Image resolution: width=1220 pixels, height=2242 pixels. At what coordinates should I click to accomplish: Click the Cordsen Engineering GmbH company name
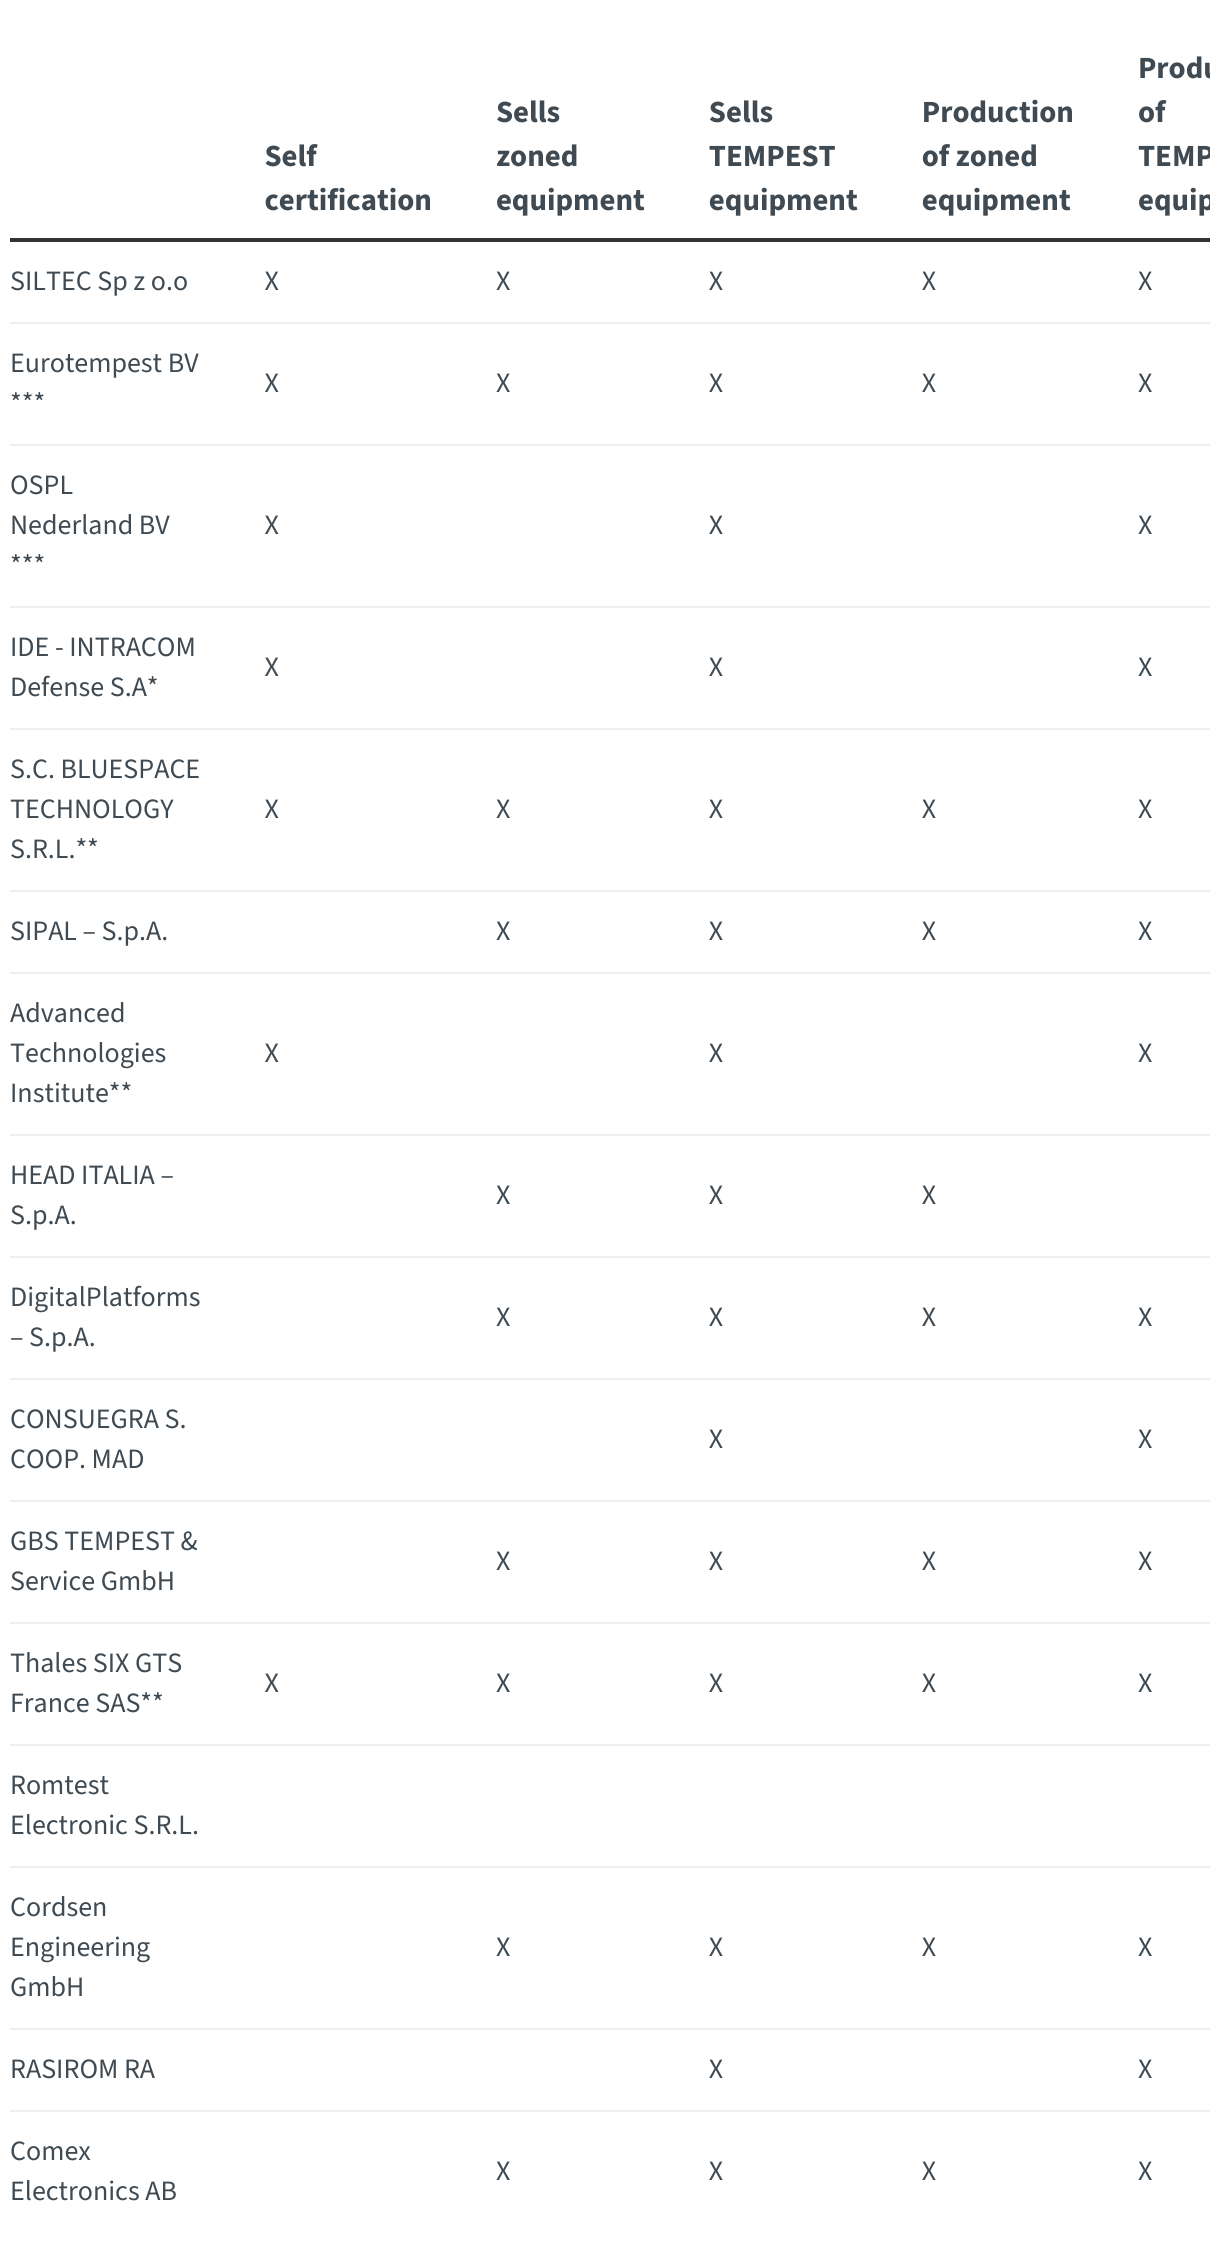click(80, 1947)
